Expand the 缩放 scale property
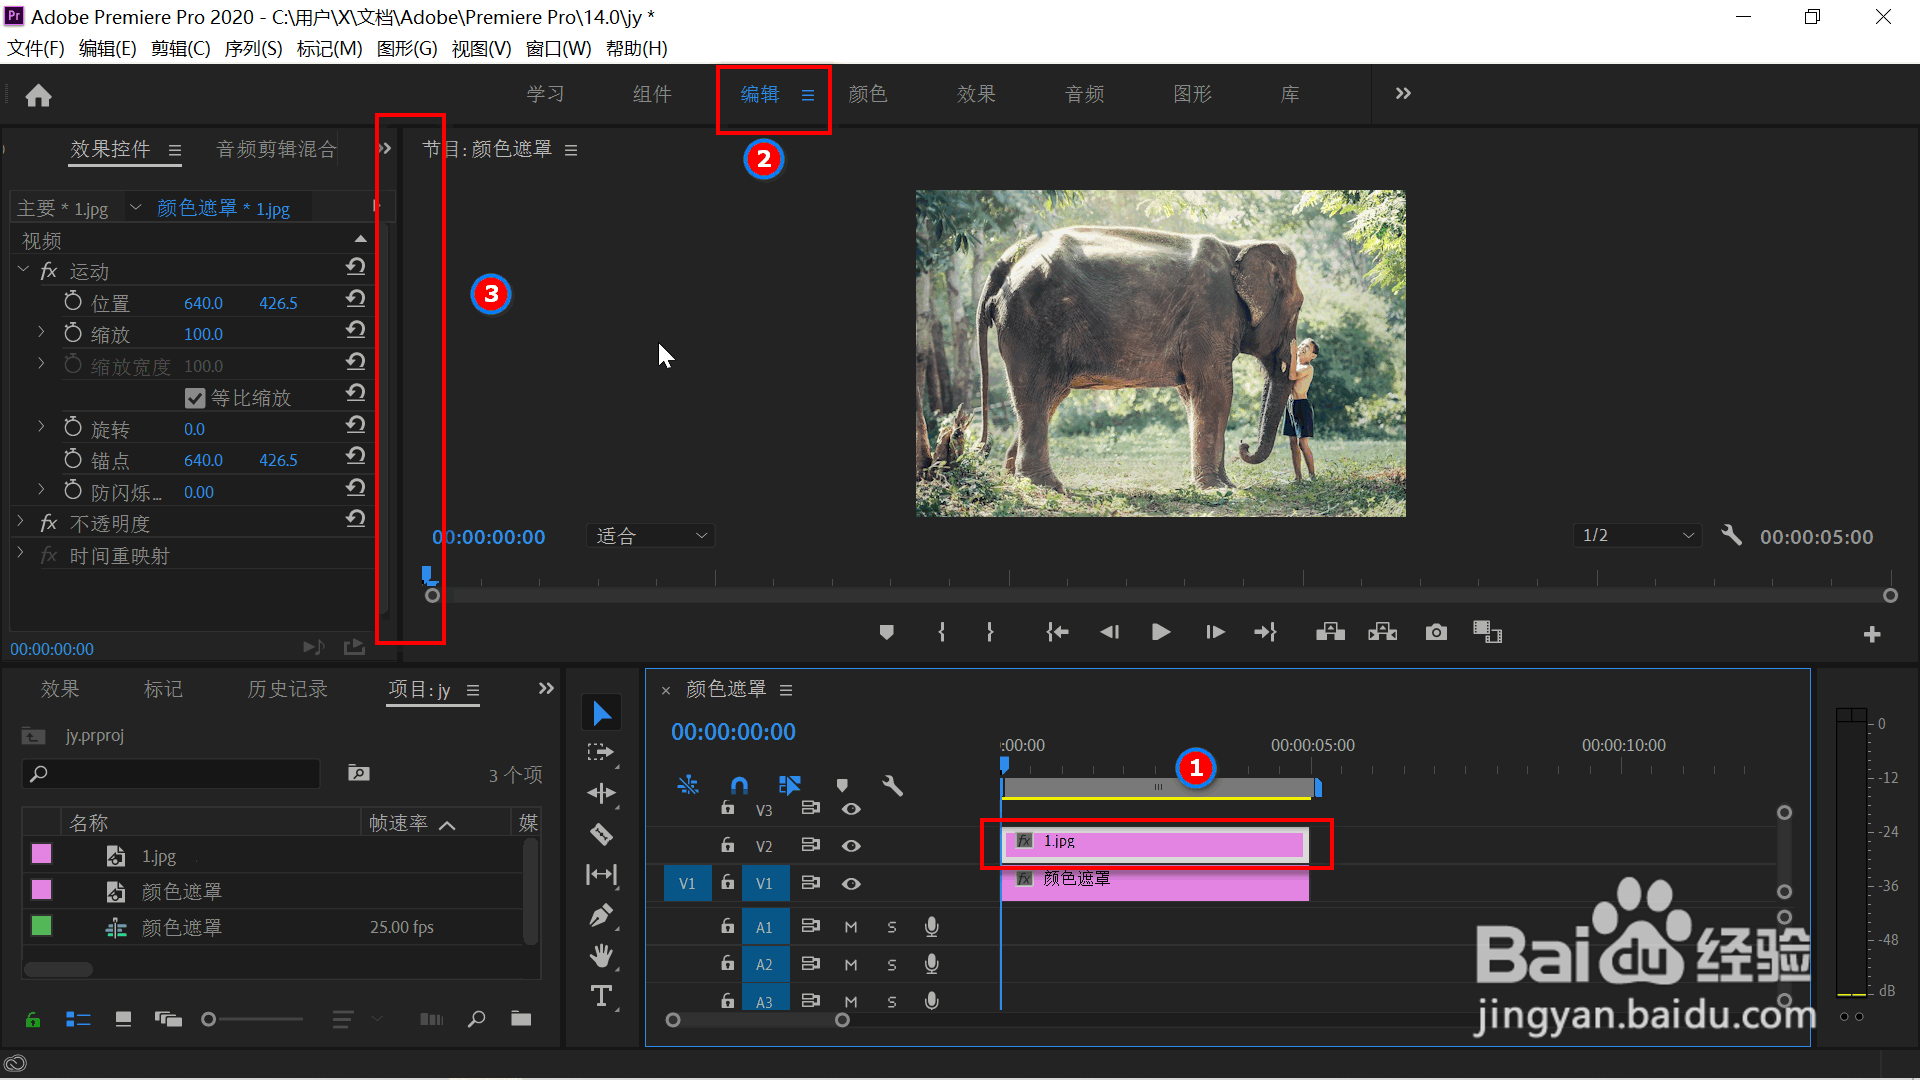 tap(41, 332)
